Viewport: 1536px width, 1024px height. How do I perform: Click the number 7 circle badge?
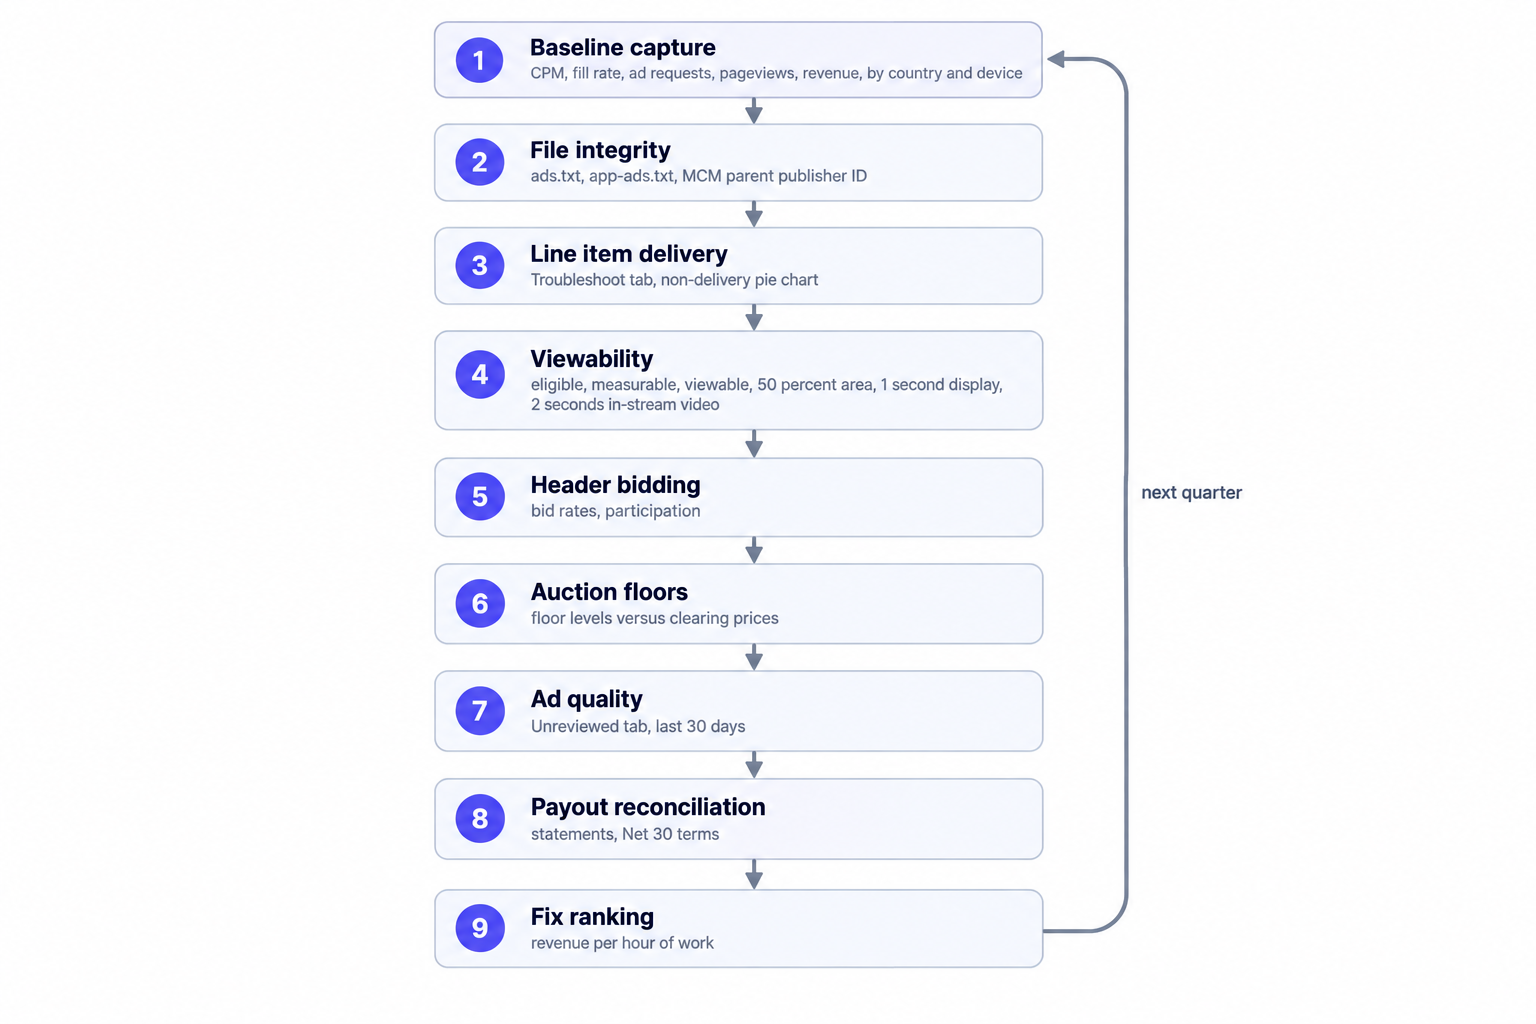pyautogui.click(x=479, y=710)
